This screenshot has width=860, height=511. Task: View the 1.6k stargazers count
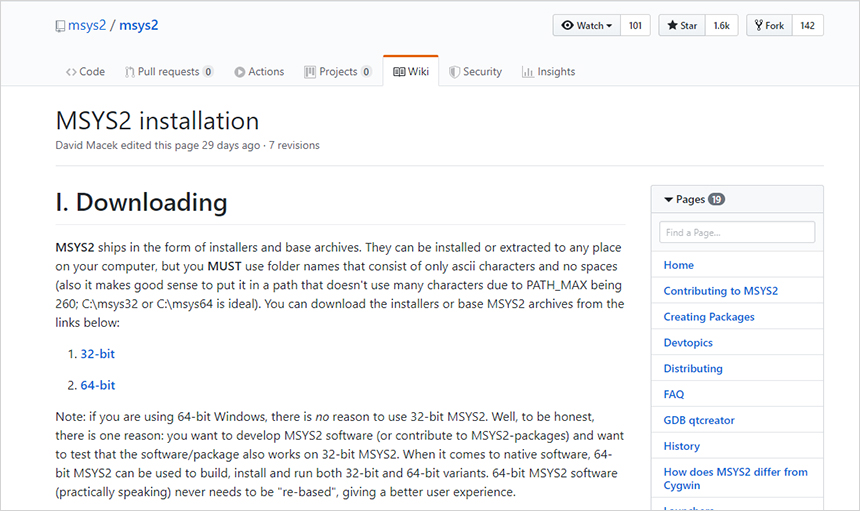tap(721, 25)
